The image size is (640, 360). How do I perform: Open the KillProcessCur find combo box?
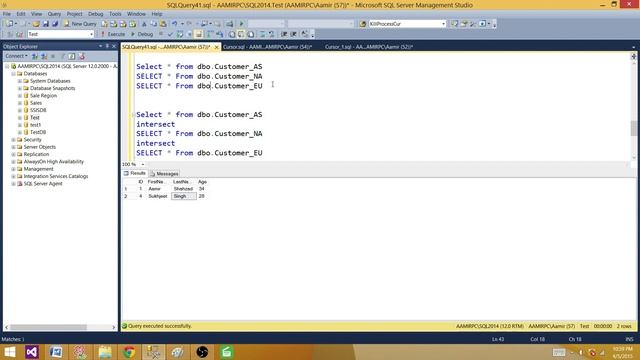pos(407,24)
